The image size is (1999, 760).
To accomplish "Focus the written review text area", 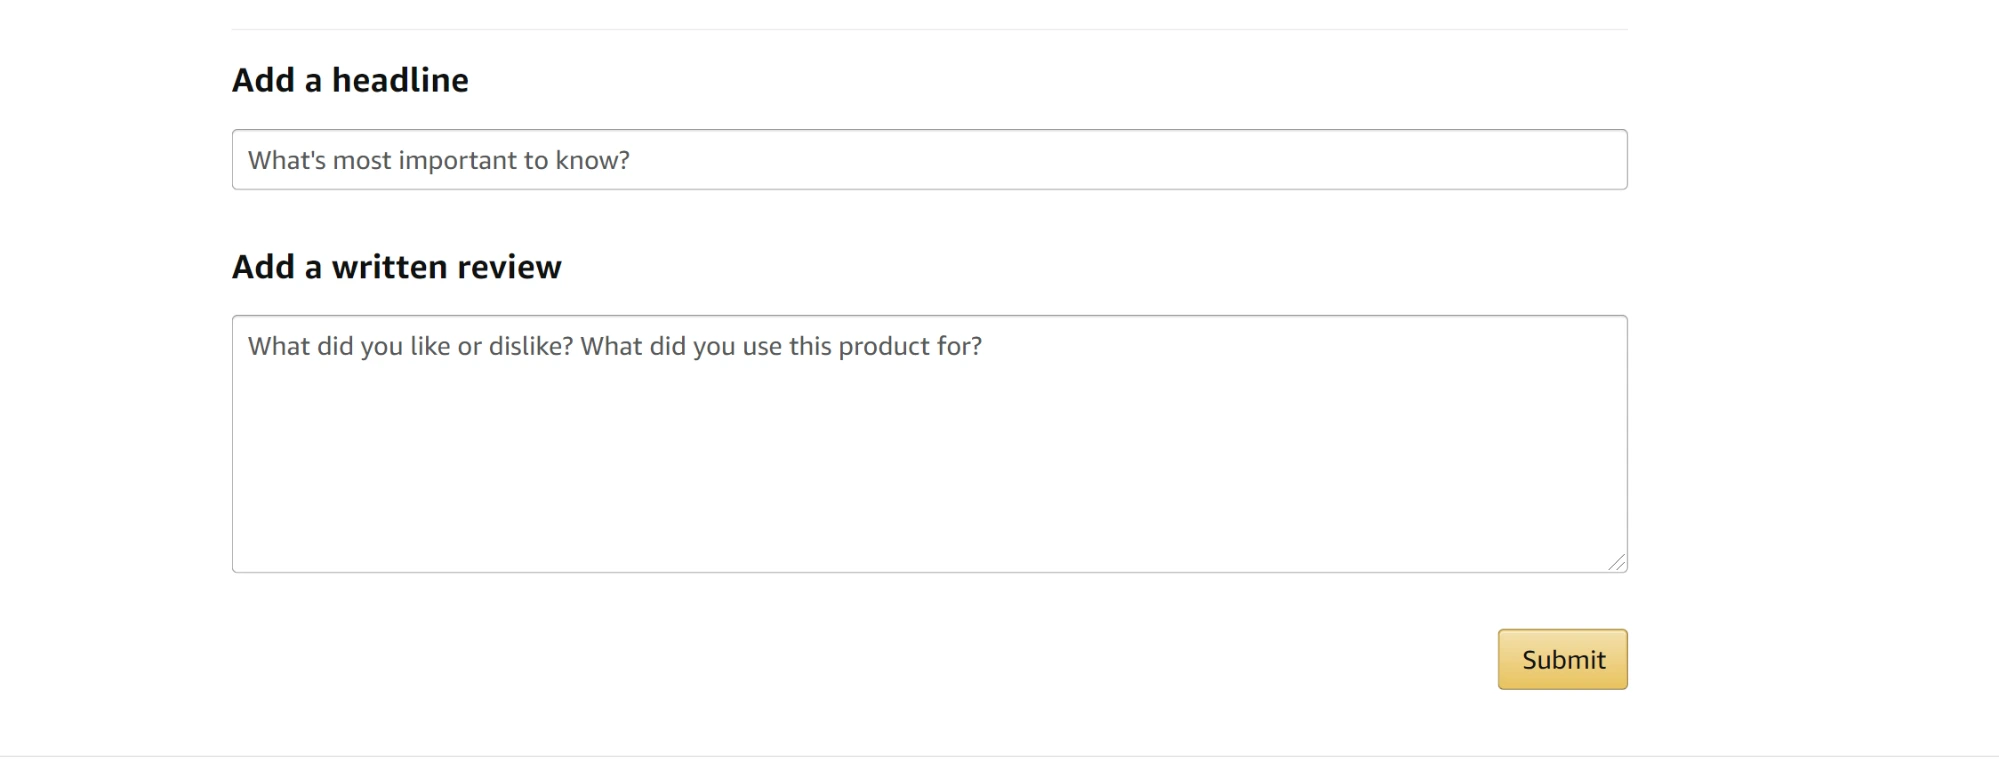I will pos(929,444).
